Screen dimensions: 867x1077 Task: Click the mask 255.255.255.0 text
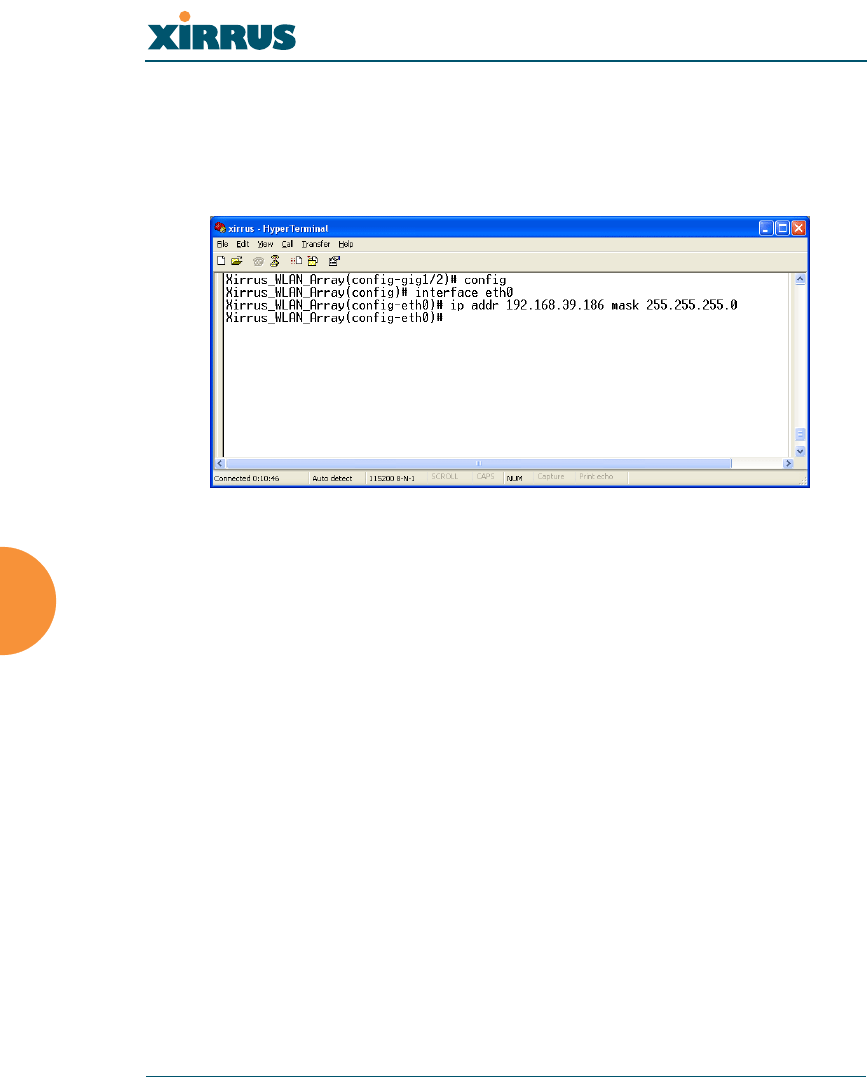pyautogui.click(x=675, y=305)
